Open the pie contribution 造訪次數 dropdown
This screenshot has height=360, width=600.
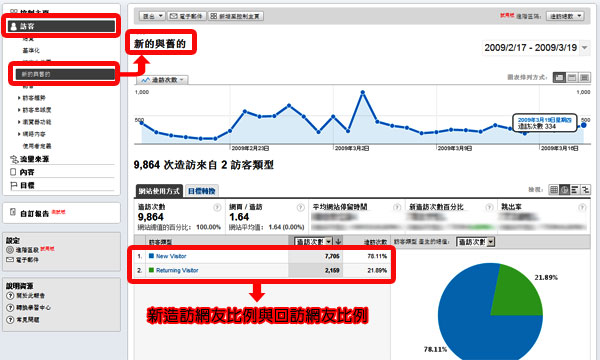pyautogui.click(x=476, y=242)
